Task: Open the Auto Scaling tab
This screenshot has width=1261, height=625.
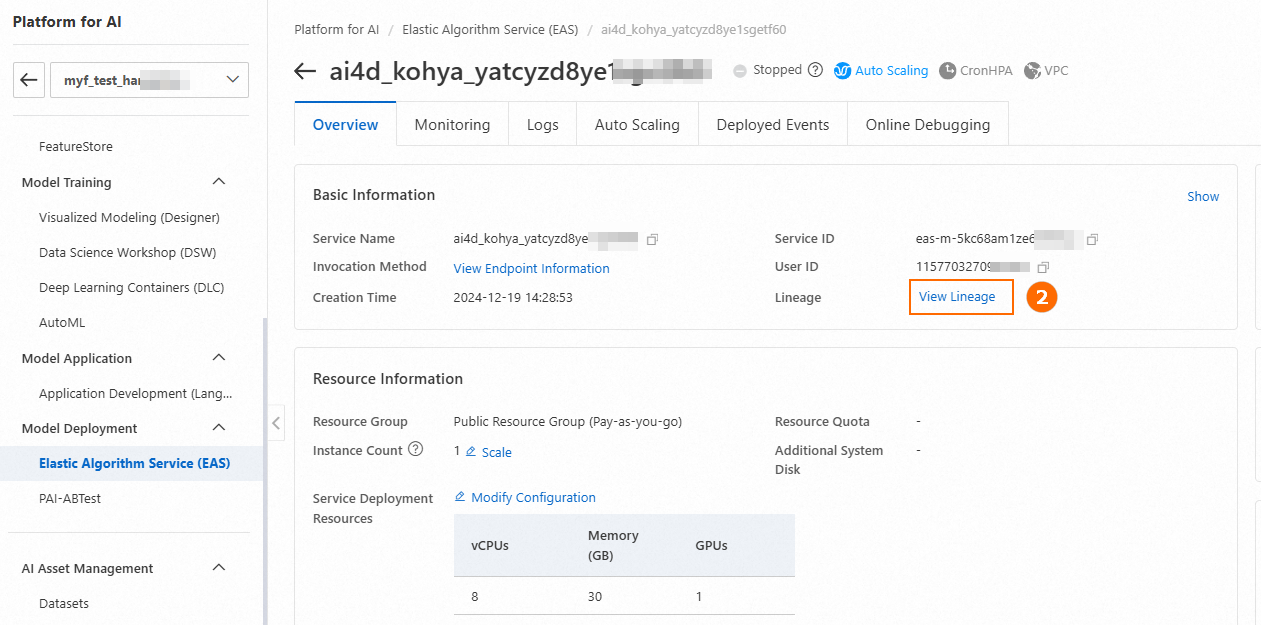Action: tap(637, 125)
